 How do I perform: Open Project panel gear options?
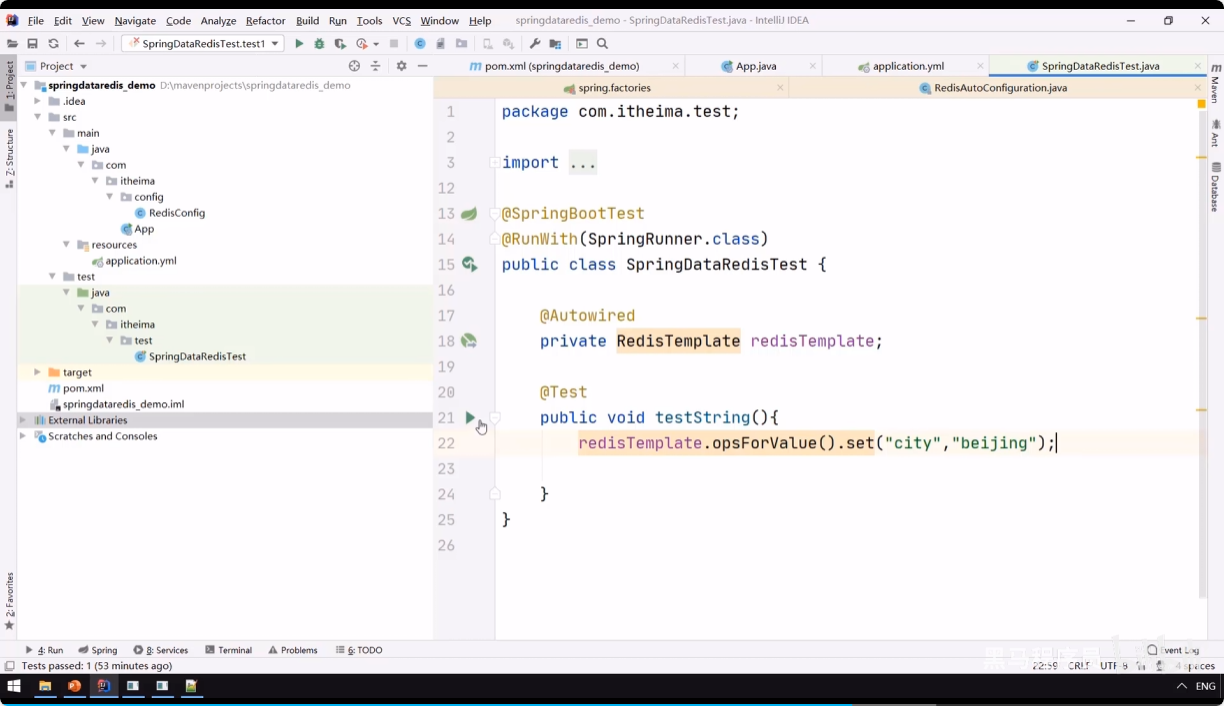[401, 66]
